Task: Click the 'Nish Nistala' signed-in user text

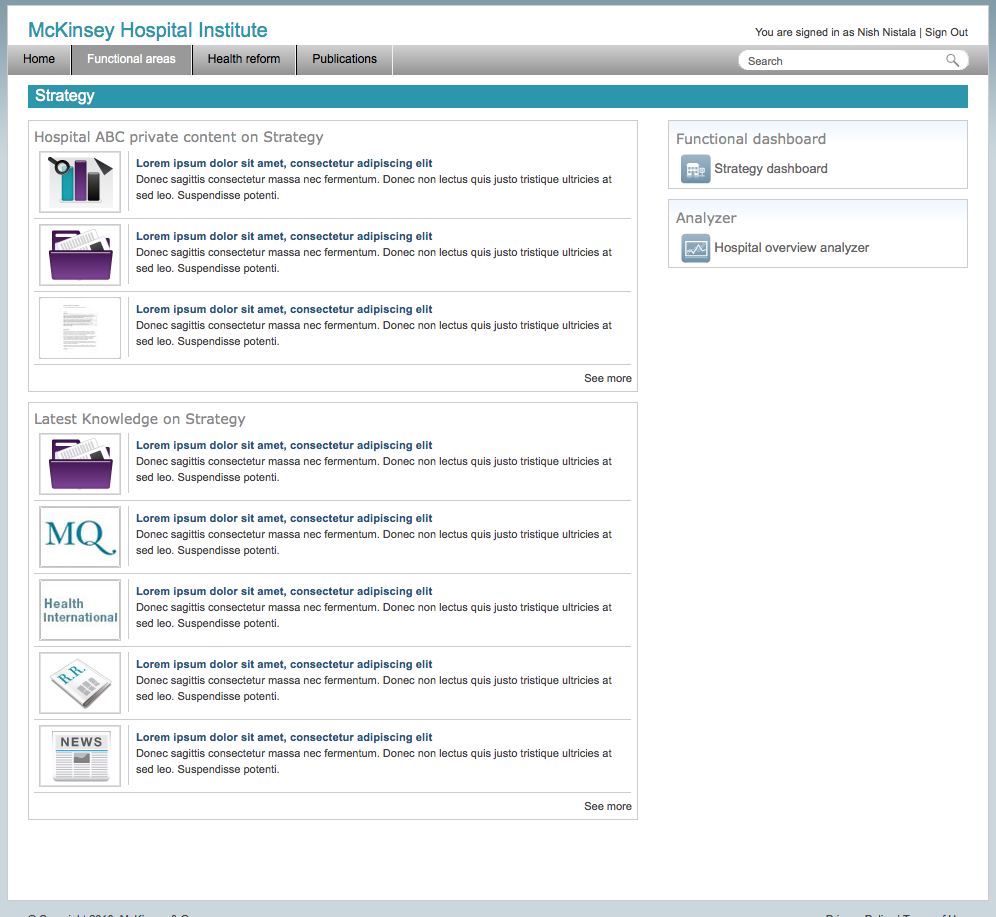Action: 886,32
